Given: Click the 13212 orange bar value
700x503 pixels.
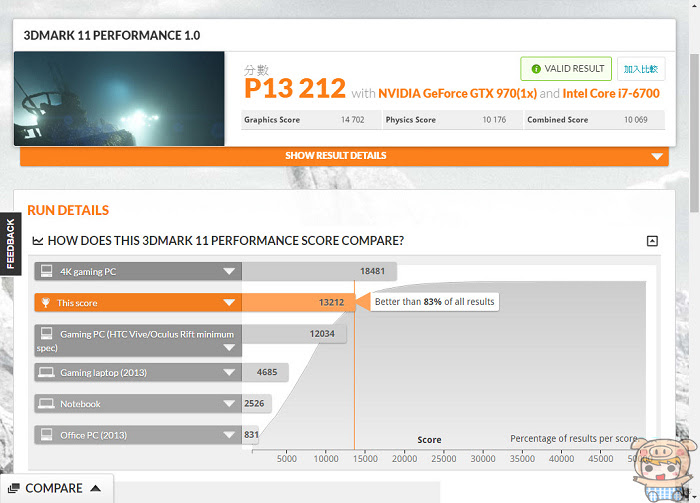Looking at the screenshot, I should (x=331, y=303).
